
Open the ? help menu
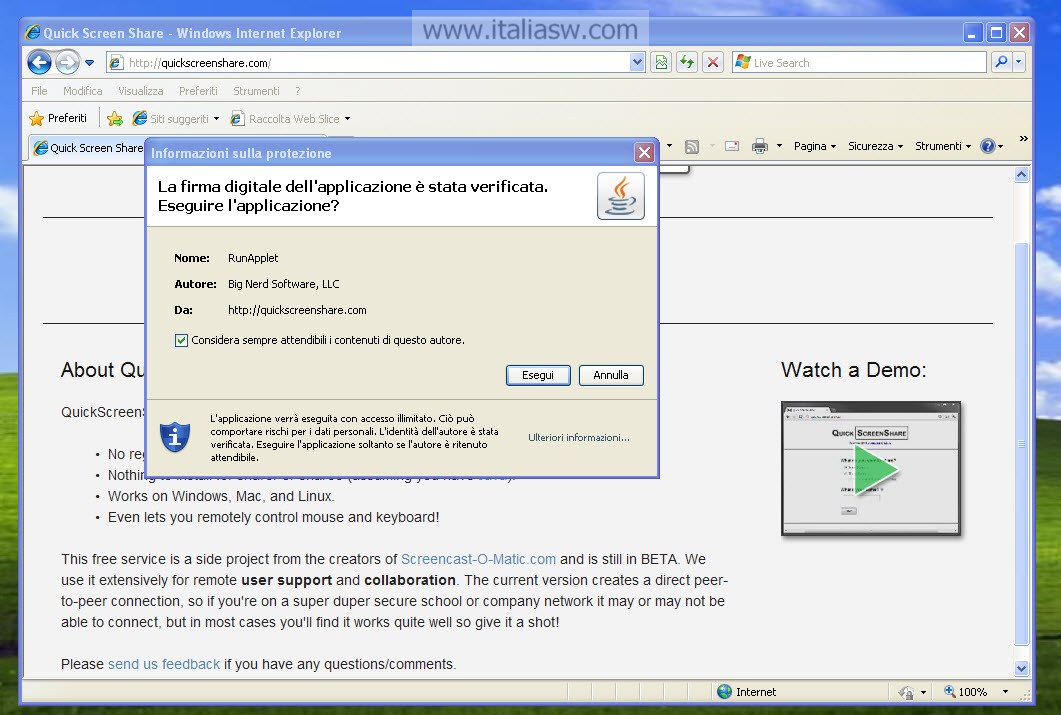pos(298,91)
